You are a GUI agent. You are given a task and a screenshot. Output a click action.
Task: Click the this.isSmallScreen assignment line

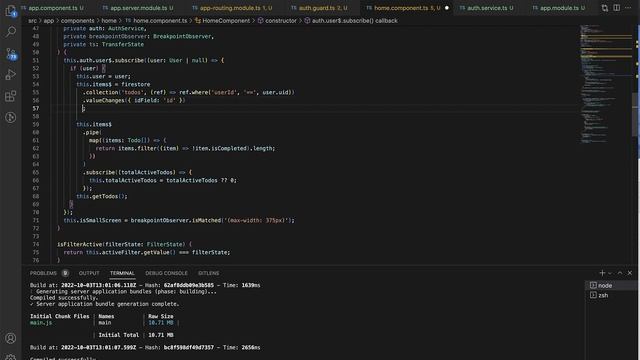click(179, 220)
